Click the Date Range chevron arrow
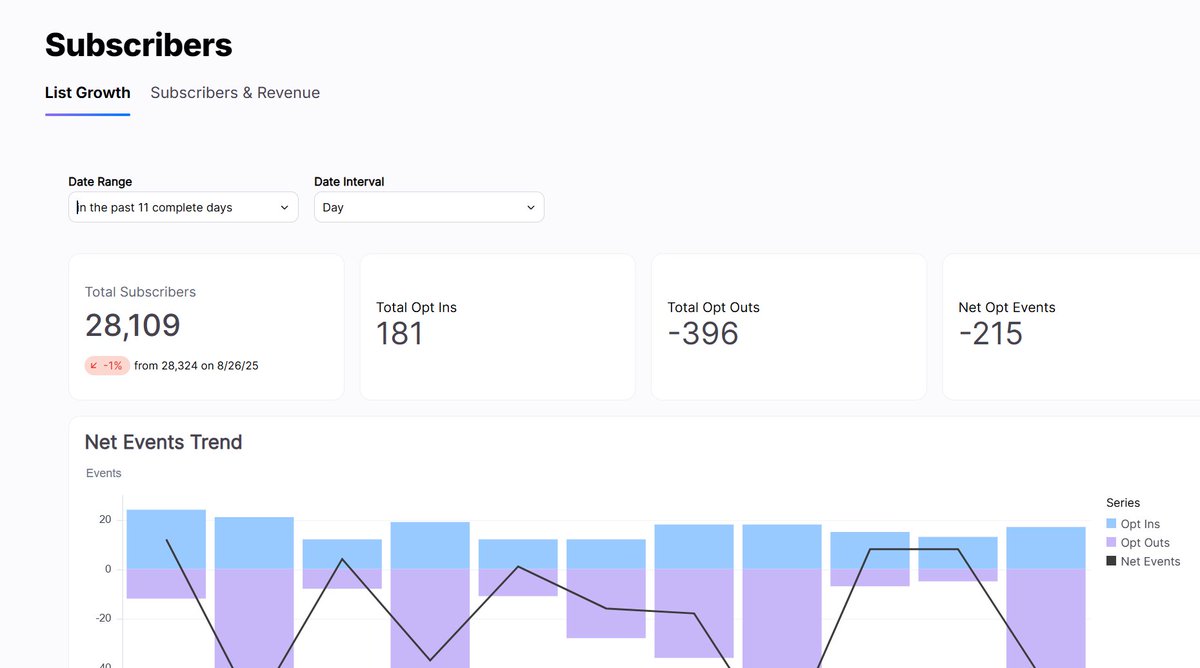Viewport: 1200px width, 668px height. [284, 207]
